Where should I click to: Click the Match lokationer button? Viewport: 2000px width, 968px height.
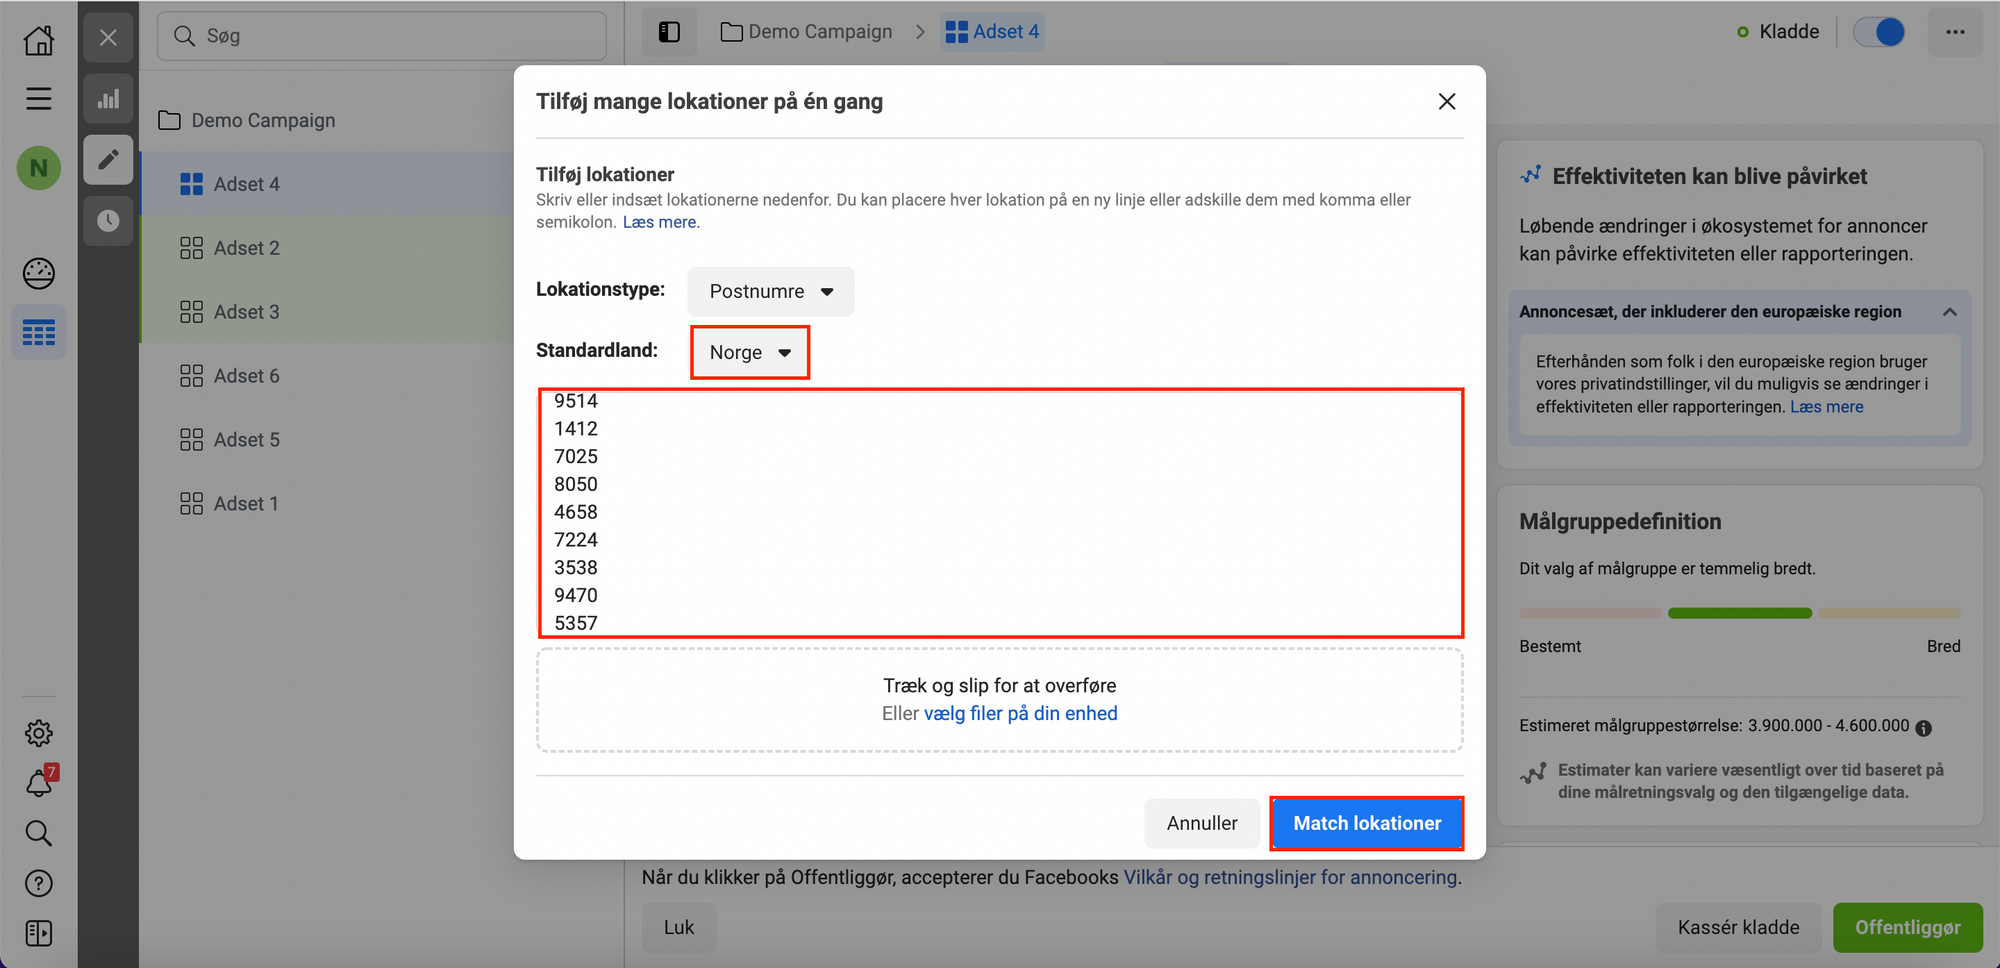(x=1367, y=823)
